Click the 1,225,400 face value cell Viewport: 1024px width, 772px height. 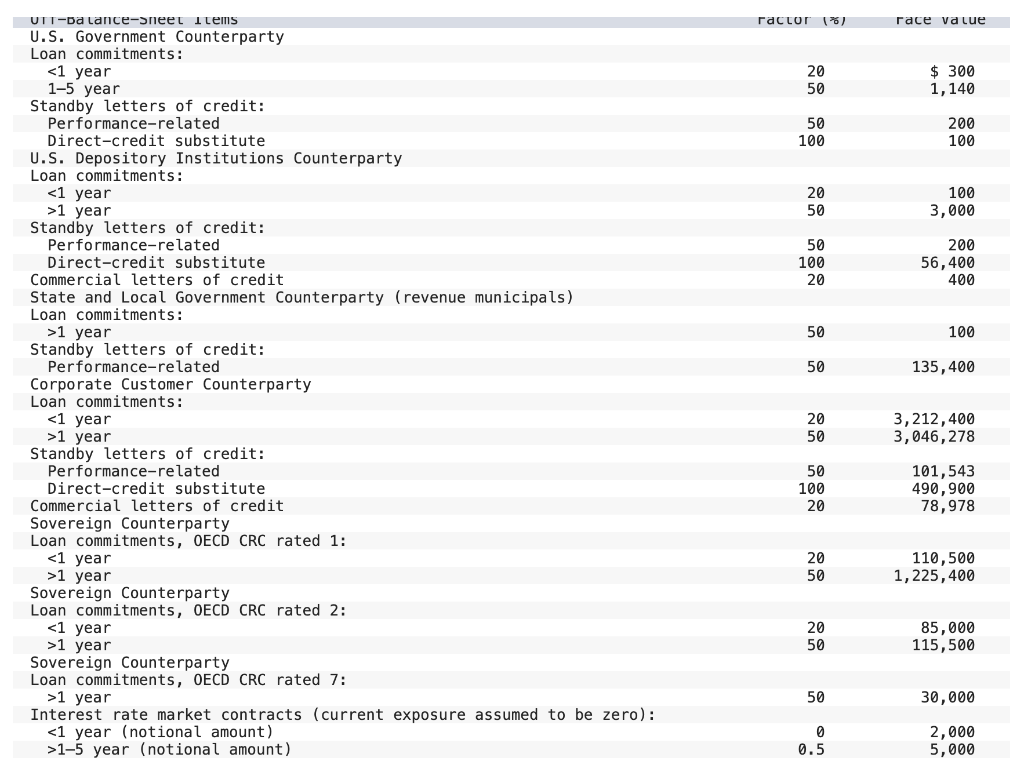(934, 576)
